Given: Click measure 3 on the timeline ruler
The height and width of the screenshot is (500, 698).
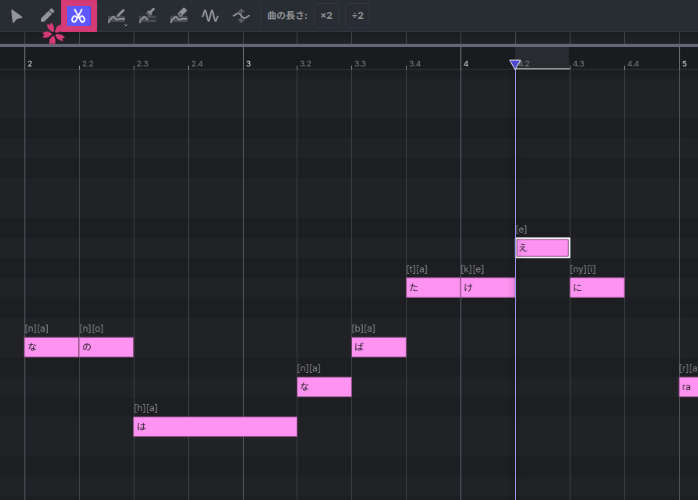Looking at the screenshot, I should click(x=249, y=64).
